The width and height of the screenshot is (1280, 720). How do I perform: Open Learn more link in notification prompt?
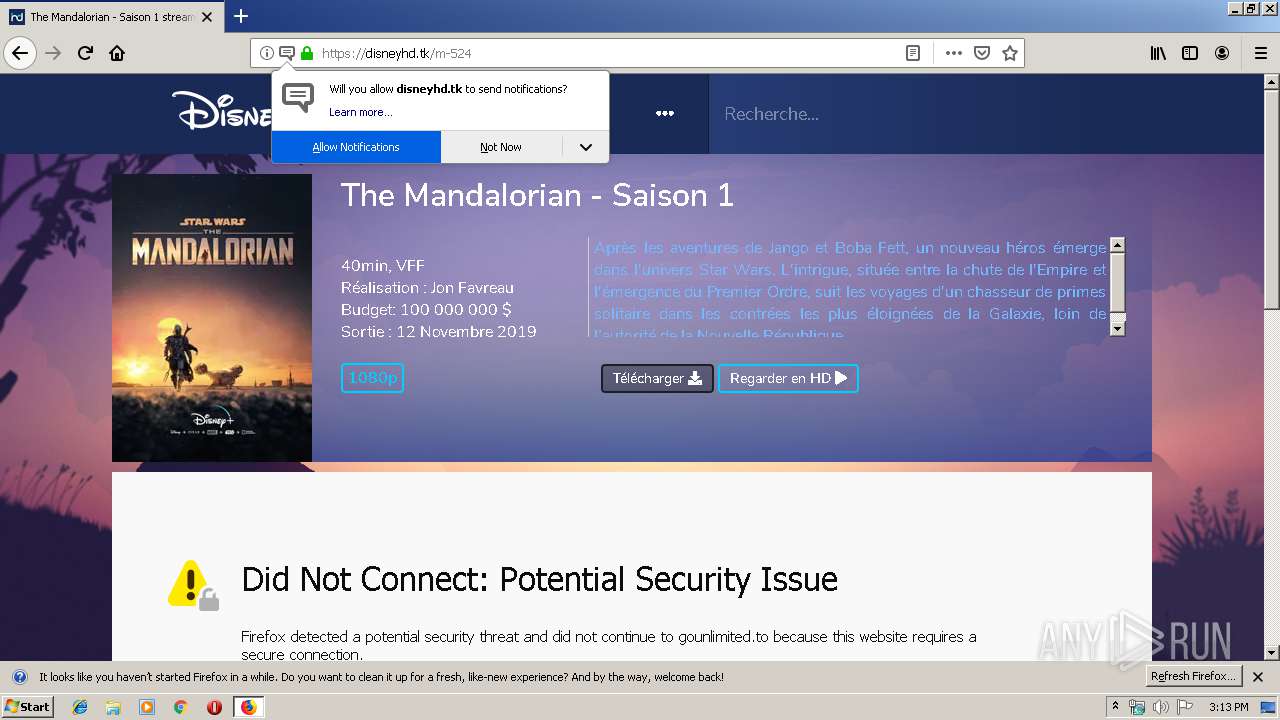(x=360, y=112)
